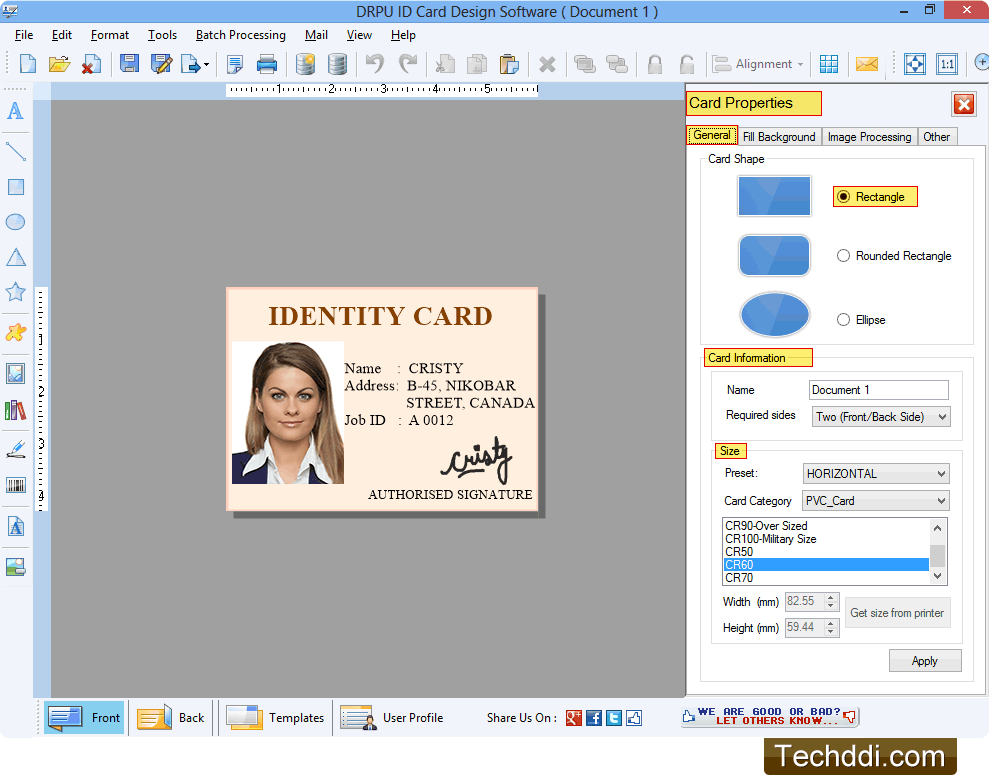
Task: Choose Rounded Rectangle card shape
Action: pyautogui.click(x=844, y=256)
